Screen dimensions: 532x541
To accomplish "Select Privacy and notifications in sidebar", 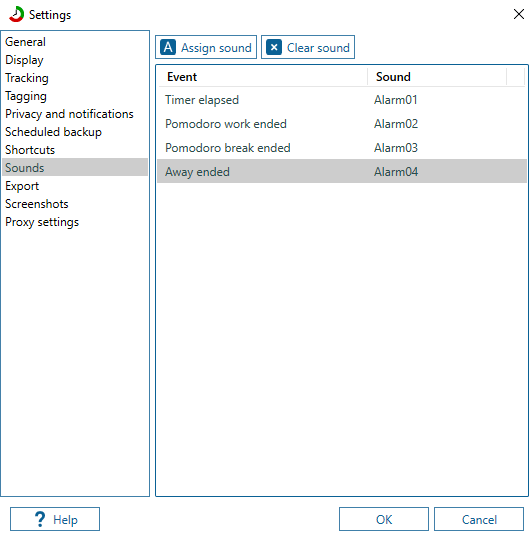I will (x=69, y=114).
